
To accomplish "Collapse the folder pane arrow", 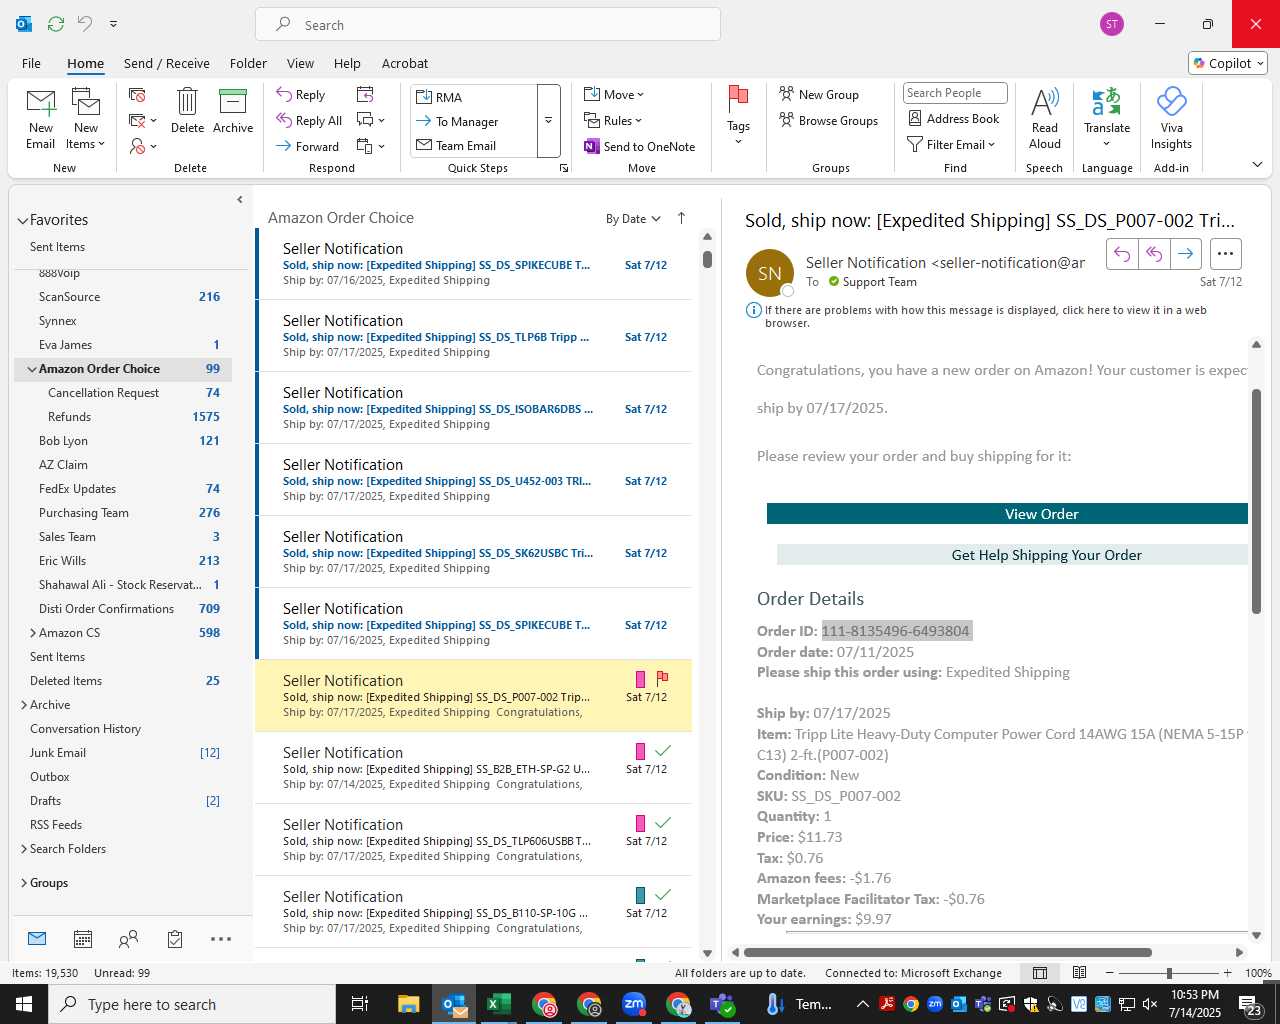I will 240,200.
